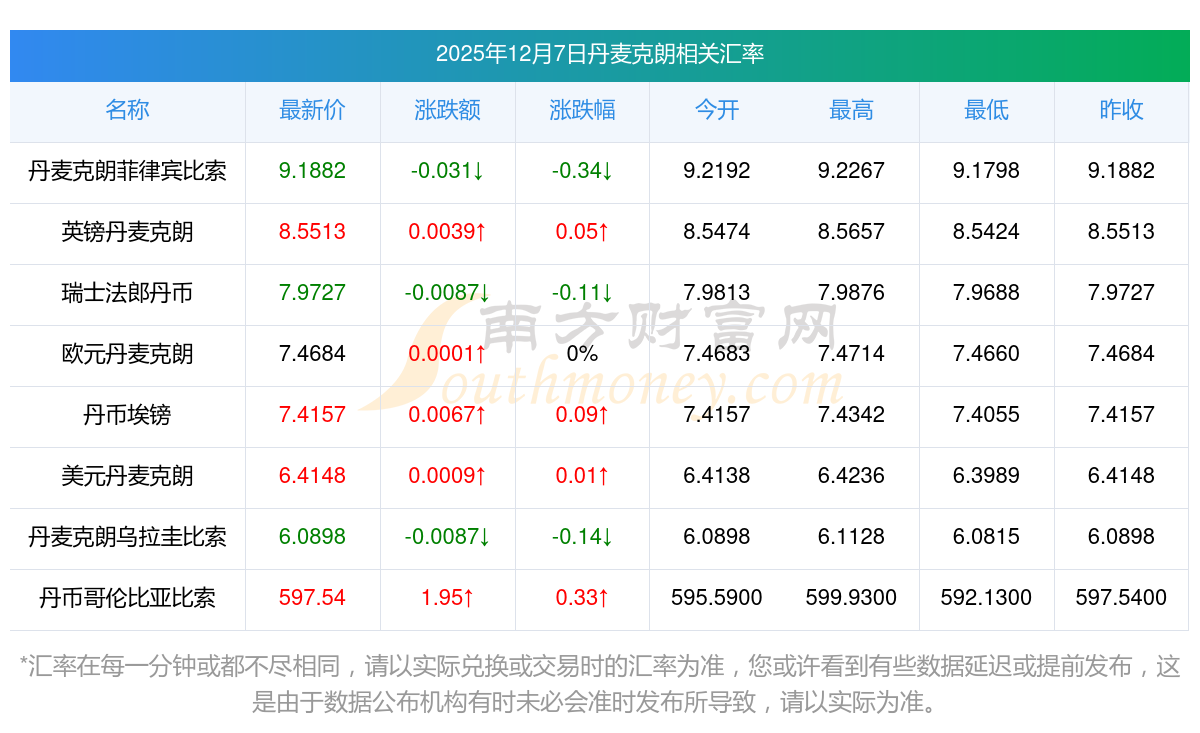Click the change amount 0.0067↑

447,415
